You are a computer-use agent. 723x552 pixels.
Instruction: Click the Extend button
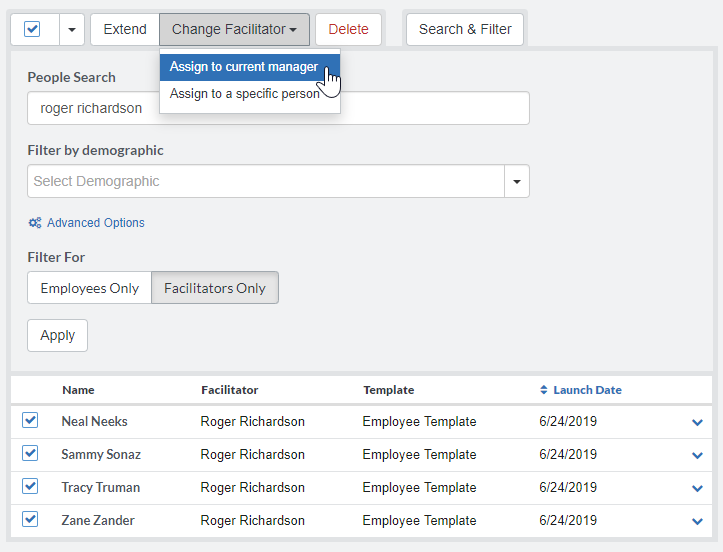point(125,30)
